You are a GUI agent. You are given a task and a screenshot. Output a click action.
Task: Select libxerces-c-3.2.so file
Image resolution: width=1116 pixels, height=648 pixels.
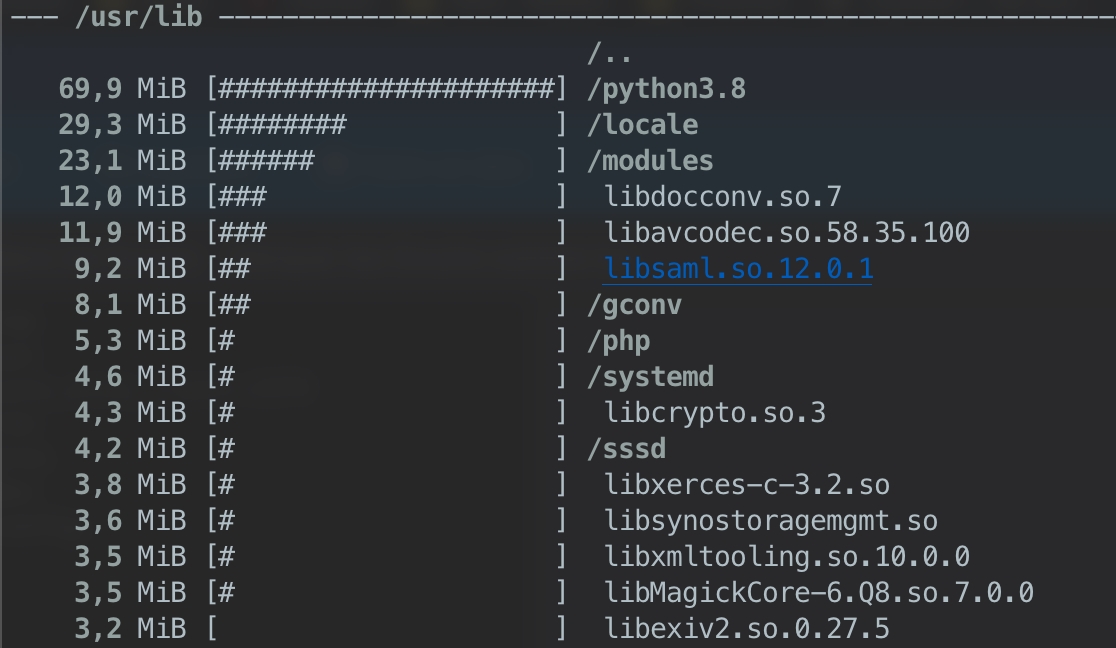[x=747, y=485]
